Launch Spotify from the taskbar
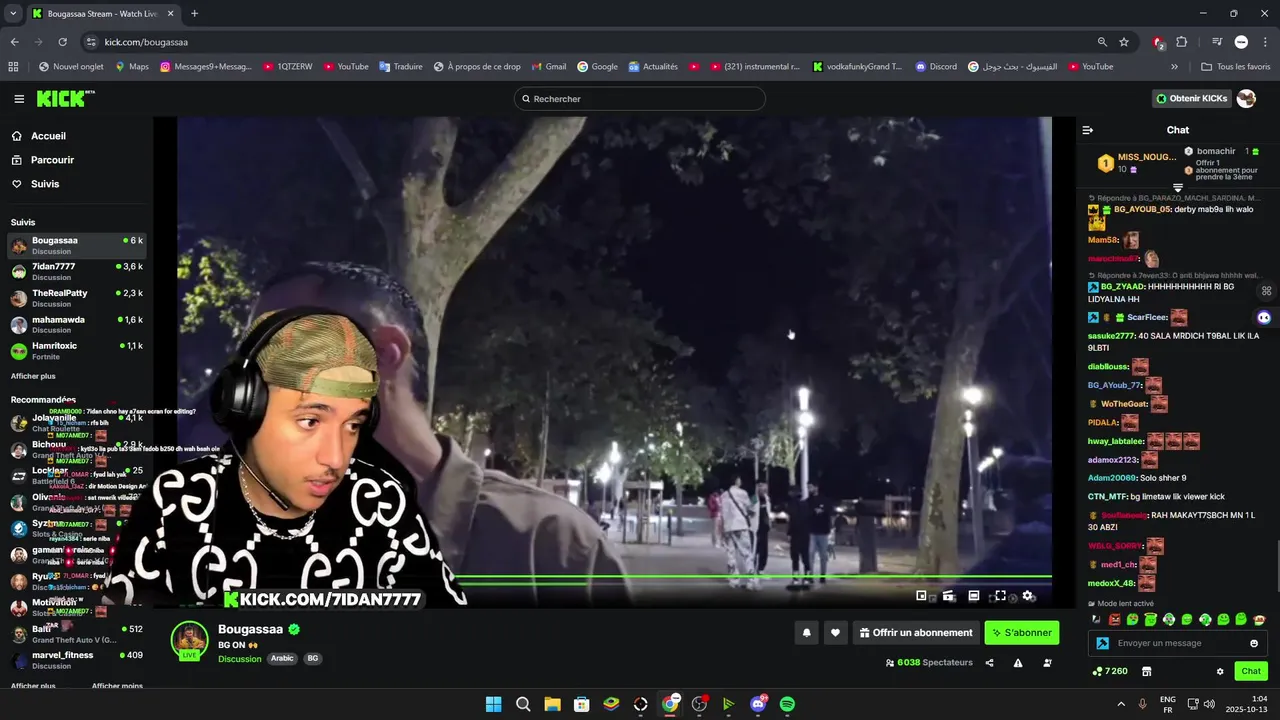The width and height of the screenshot is (1280, 720). (x=787, y=704)
